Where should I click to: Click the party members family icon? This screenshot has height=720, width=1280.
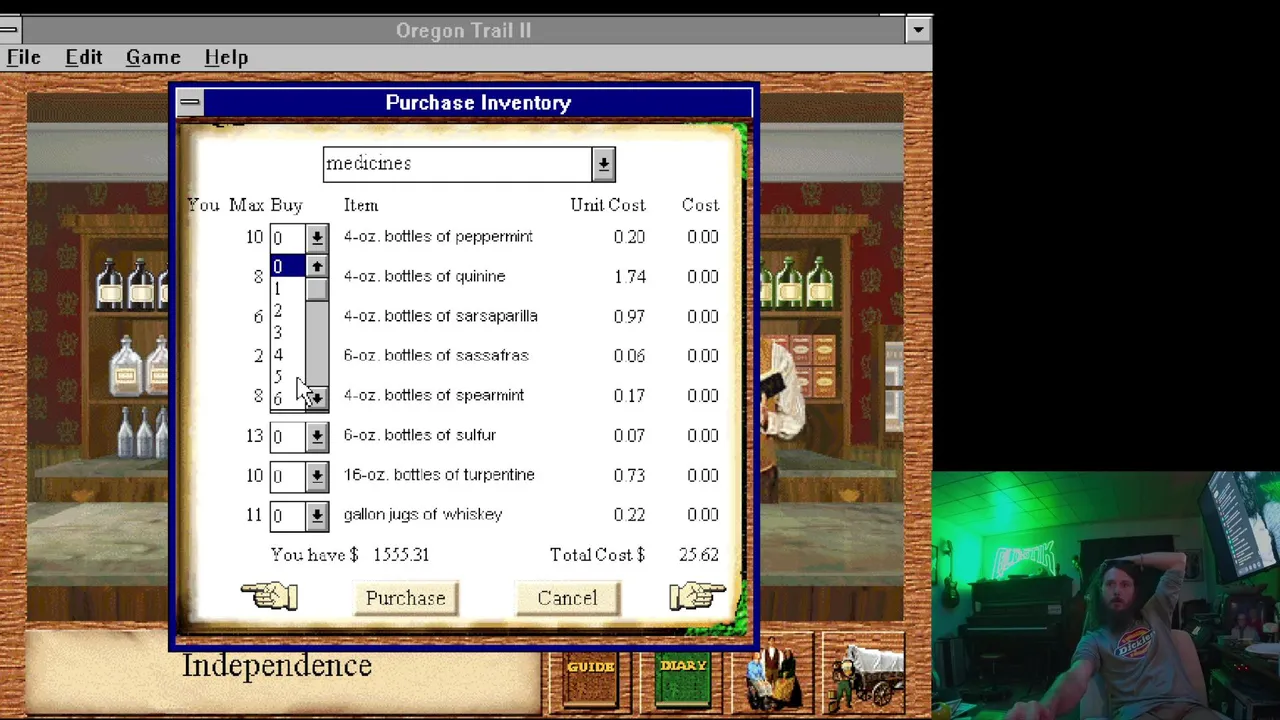pyautogui.click(x=771, y=674)
